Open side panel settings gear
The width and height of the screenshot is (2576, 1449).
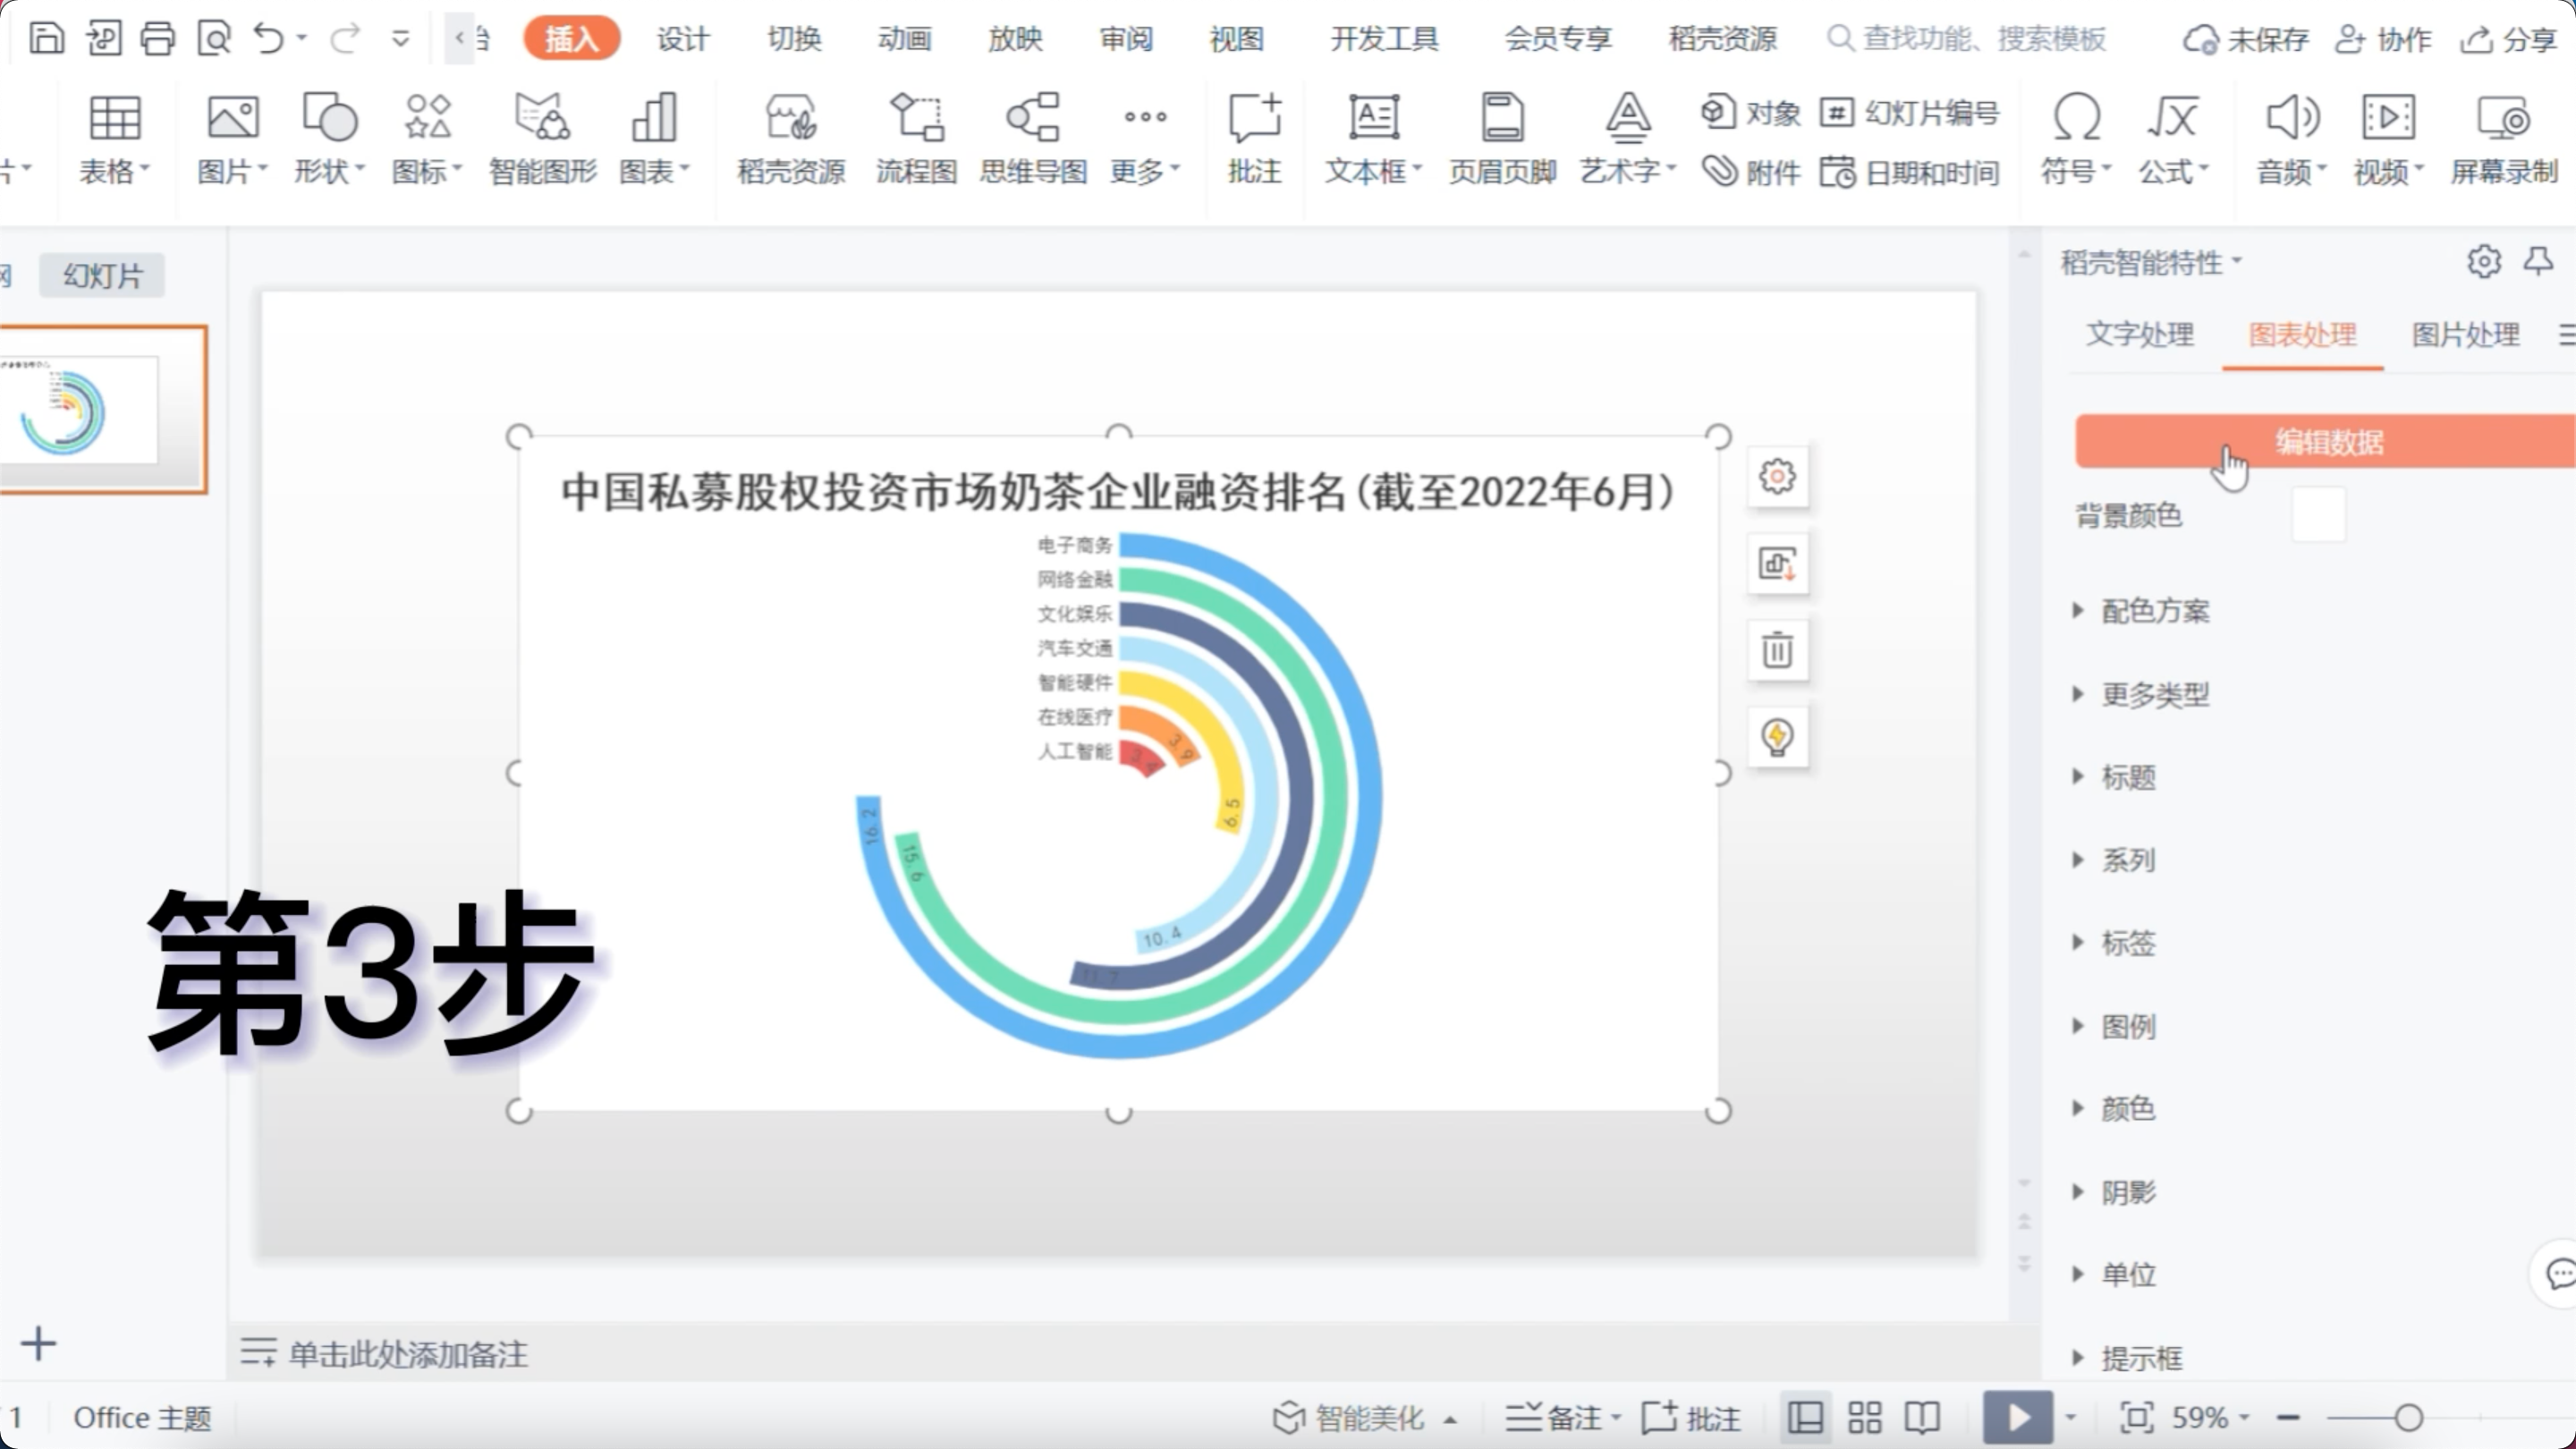pos(2484,261)
